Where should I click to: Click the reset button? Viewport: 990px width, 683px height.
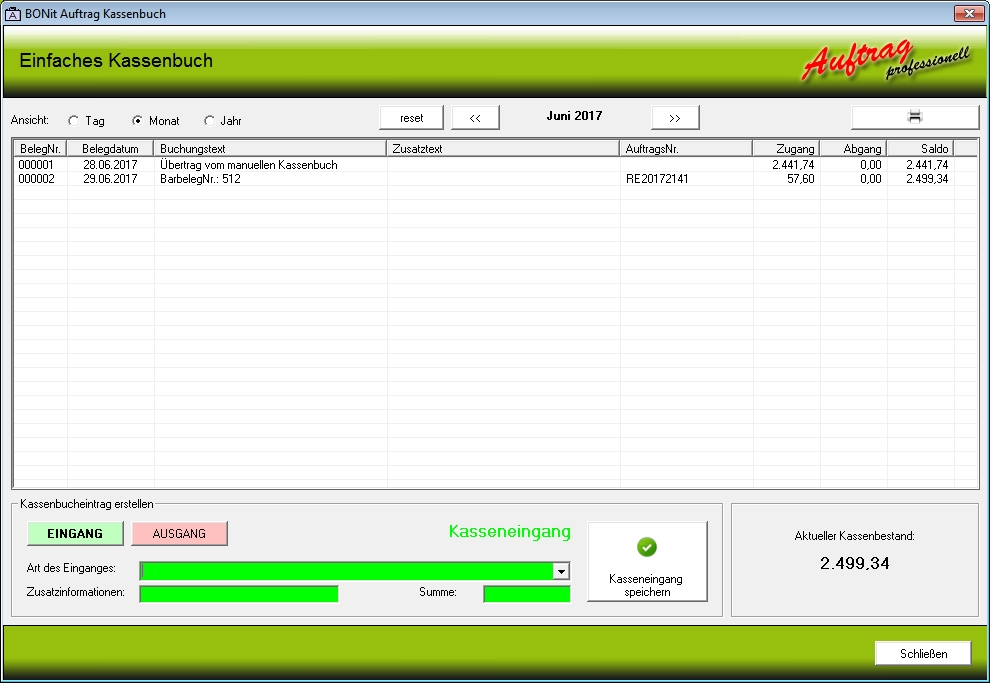412,118
